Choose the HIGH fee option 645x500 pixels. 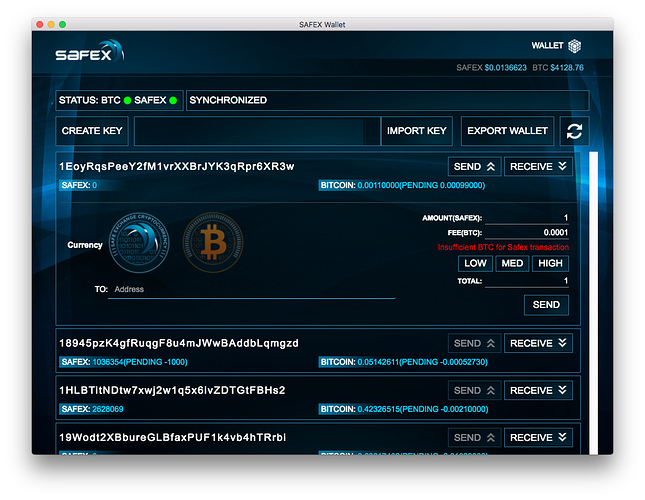tap(550, 264)
